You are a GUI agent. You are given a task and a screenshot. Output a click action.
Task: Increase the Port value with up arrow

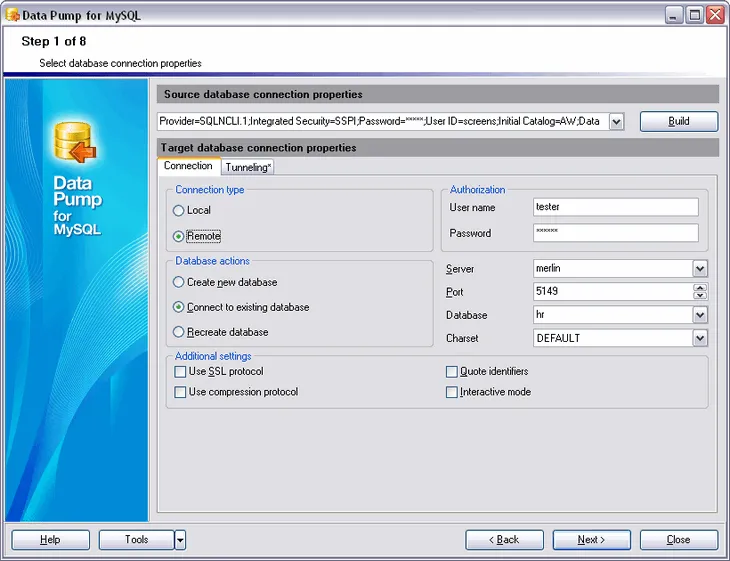[700, 288]
